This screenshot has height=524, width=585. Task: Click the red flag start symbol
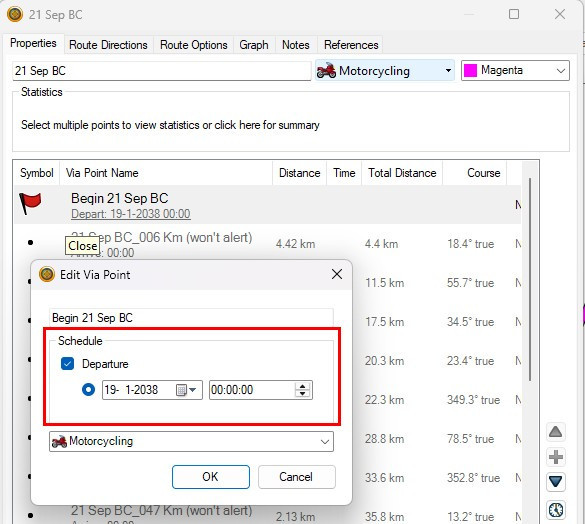pyautogui.click(x=30, y=203)
